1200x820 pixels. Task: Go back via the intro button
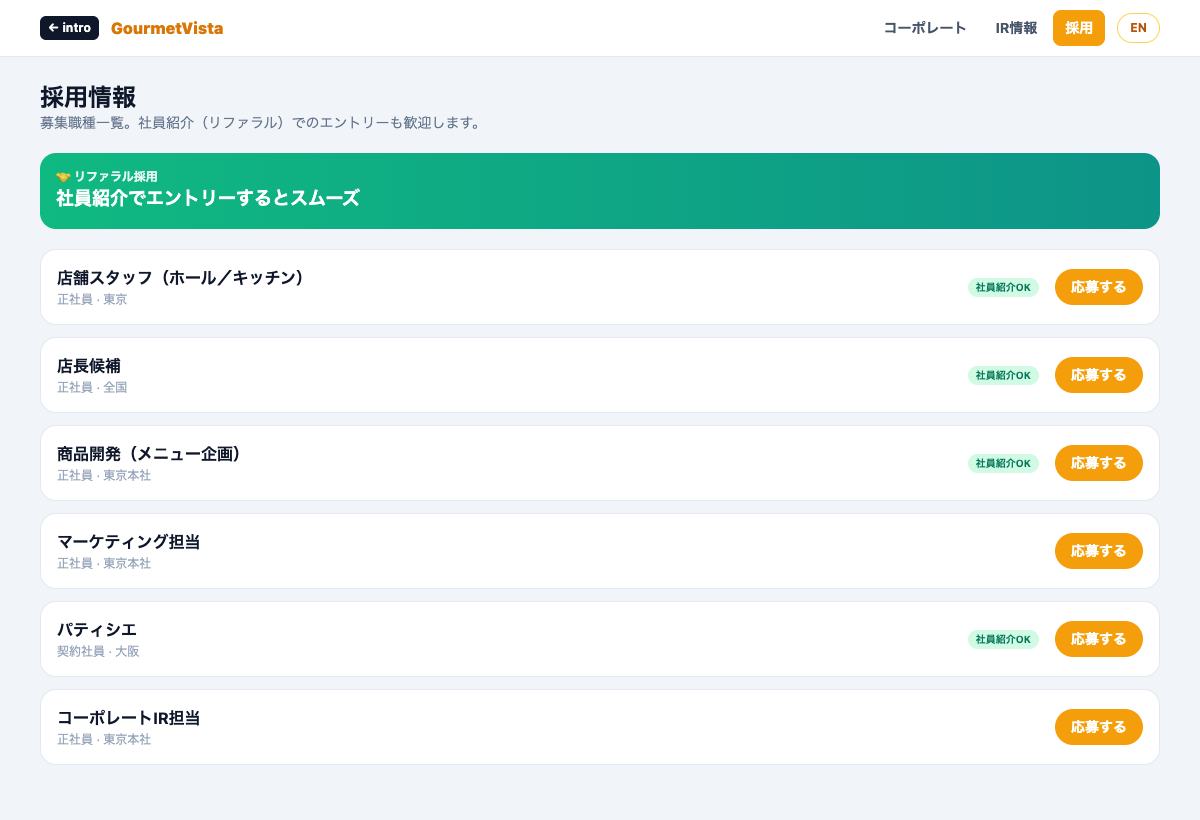69,28
